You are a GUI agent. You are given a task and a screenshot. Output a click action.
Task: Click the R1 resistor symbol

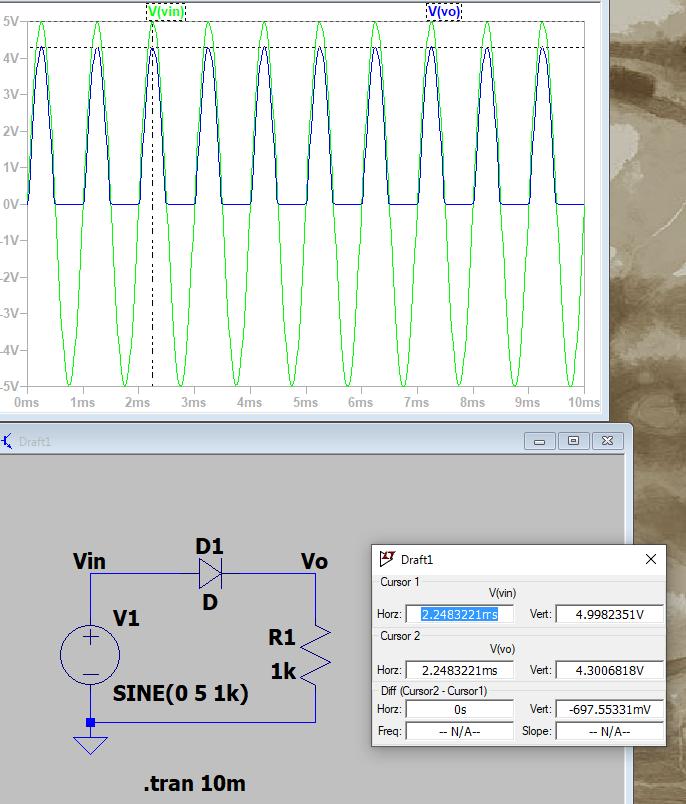coord(316,652)
